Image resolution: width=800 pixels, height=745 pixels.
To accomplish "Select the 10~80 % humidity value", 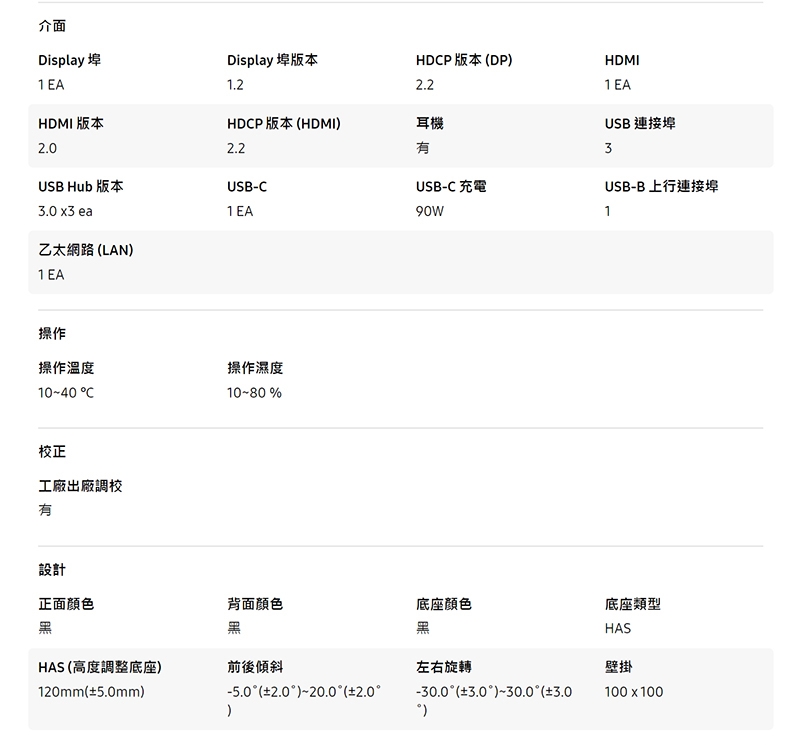I will click(x=254, y=393).
